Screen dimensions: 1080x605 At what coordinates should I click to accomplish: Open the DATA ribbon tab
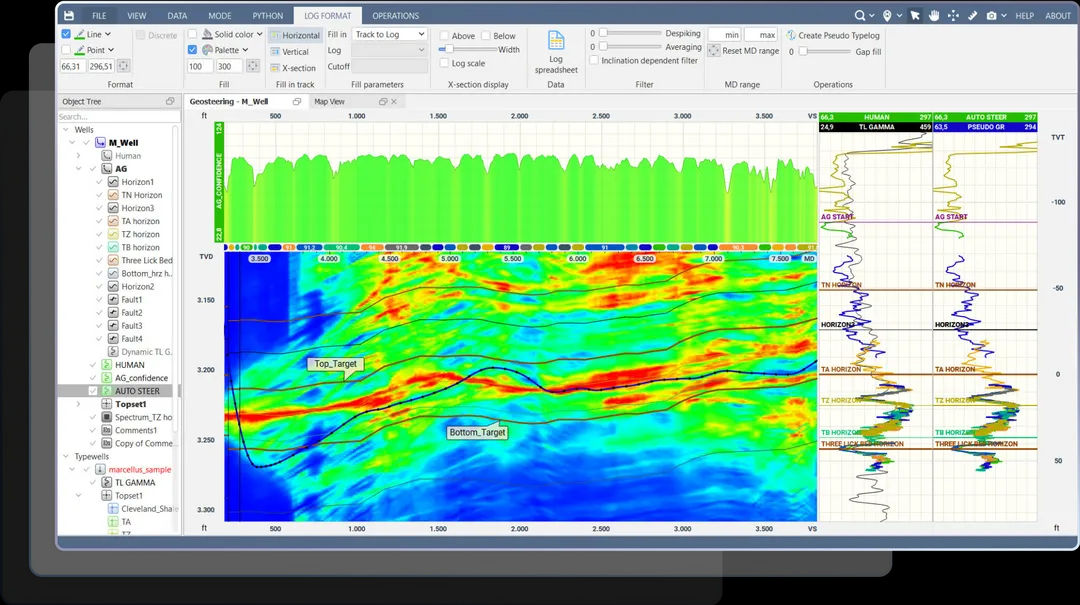177,15
